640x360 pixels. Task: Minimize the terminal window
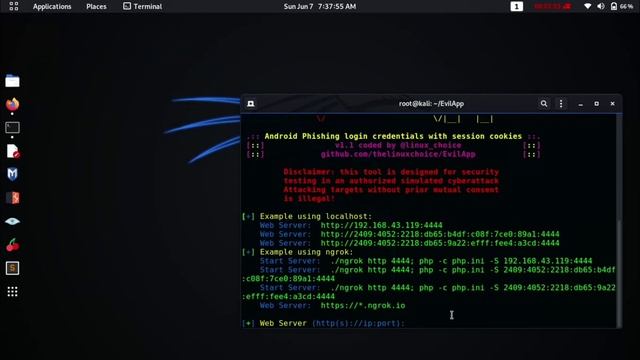pyautogui.click(x=580, y=104)
